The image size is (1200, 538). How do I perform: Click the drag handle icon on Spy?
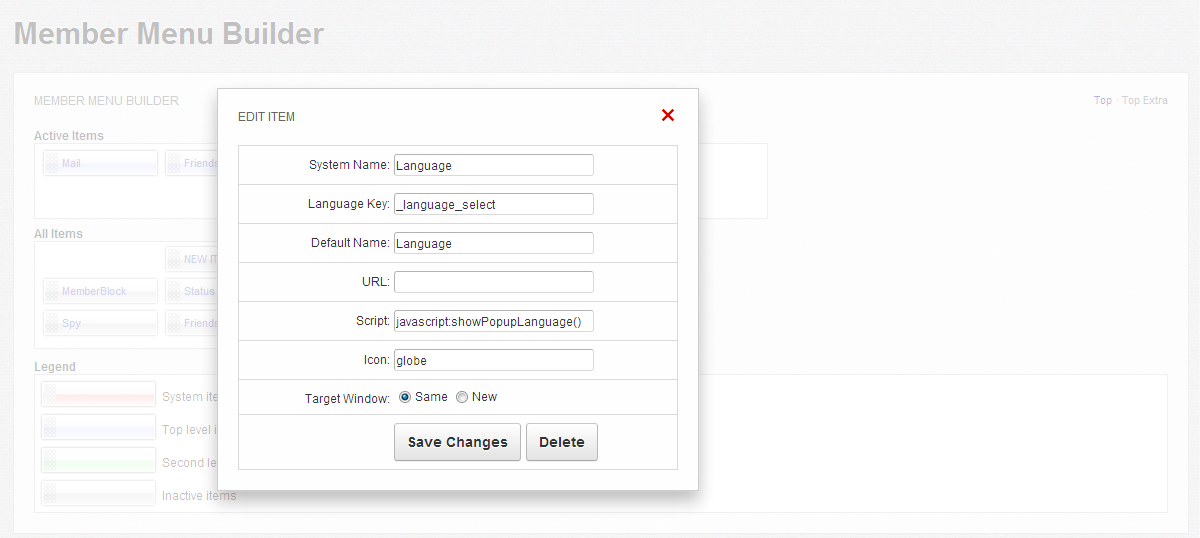coord(50,323)
